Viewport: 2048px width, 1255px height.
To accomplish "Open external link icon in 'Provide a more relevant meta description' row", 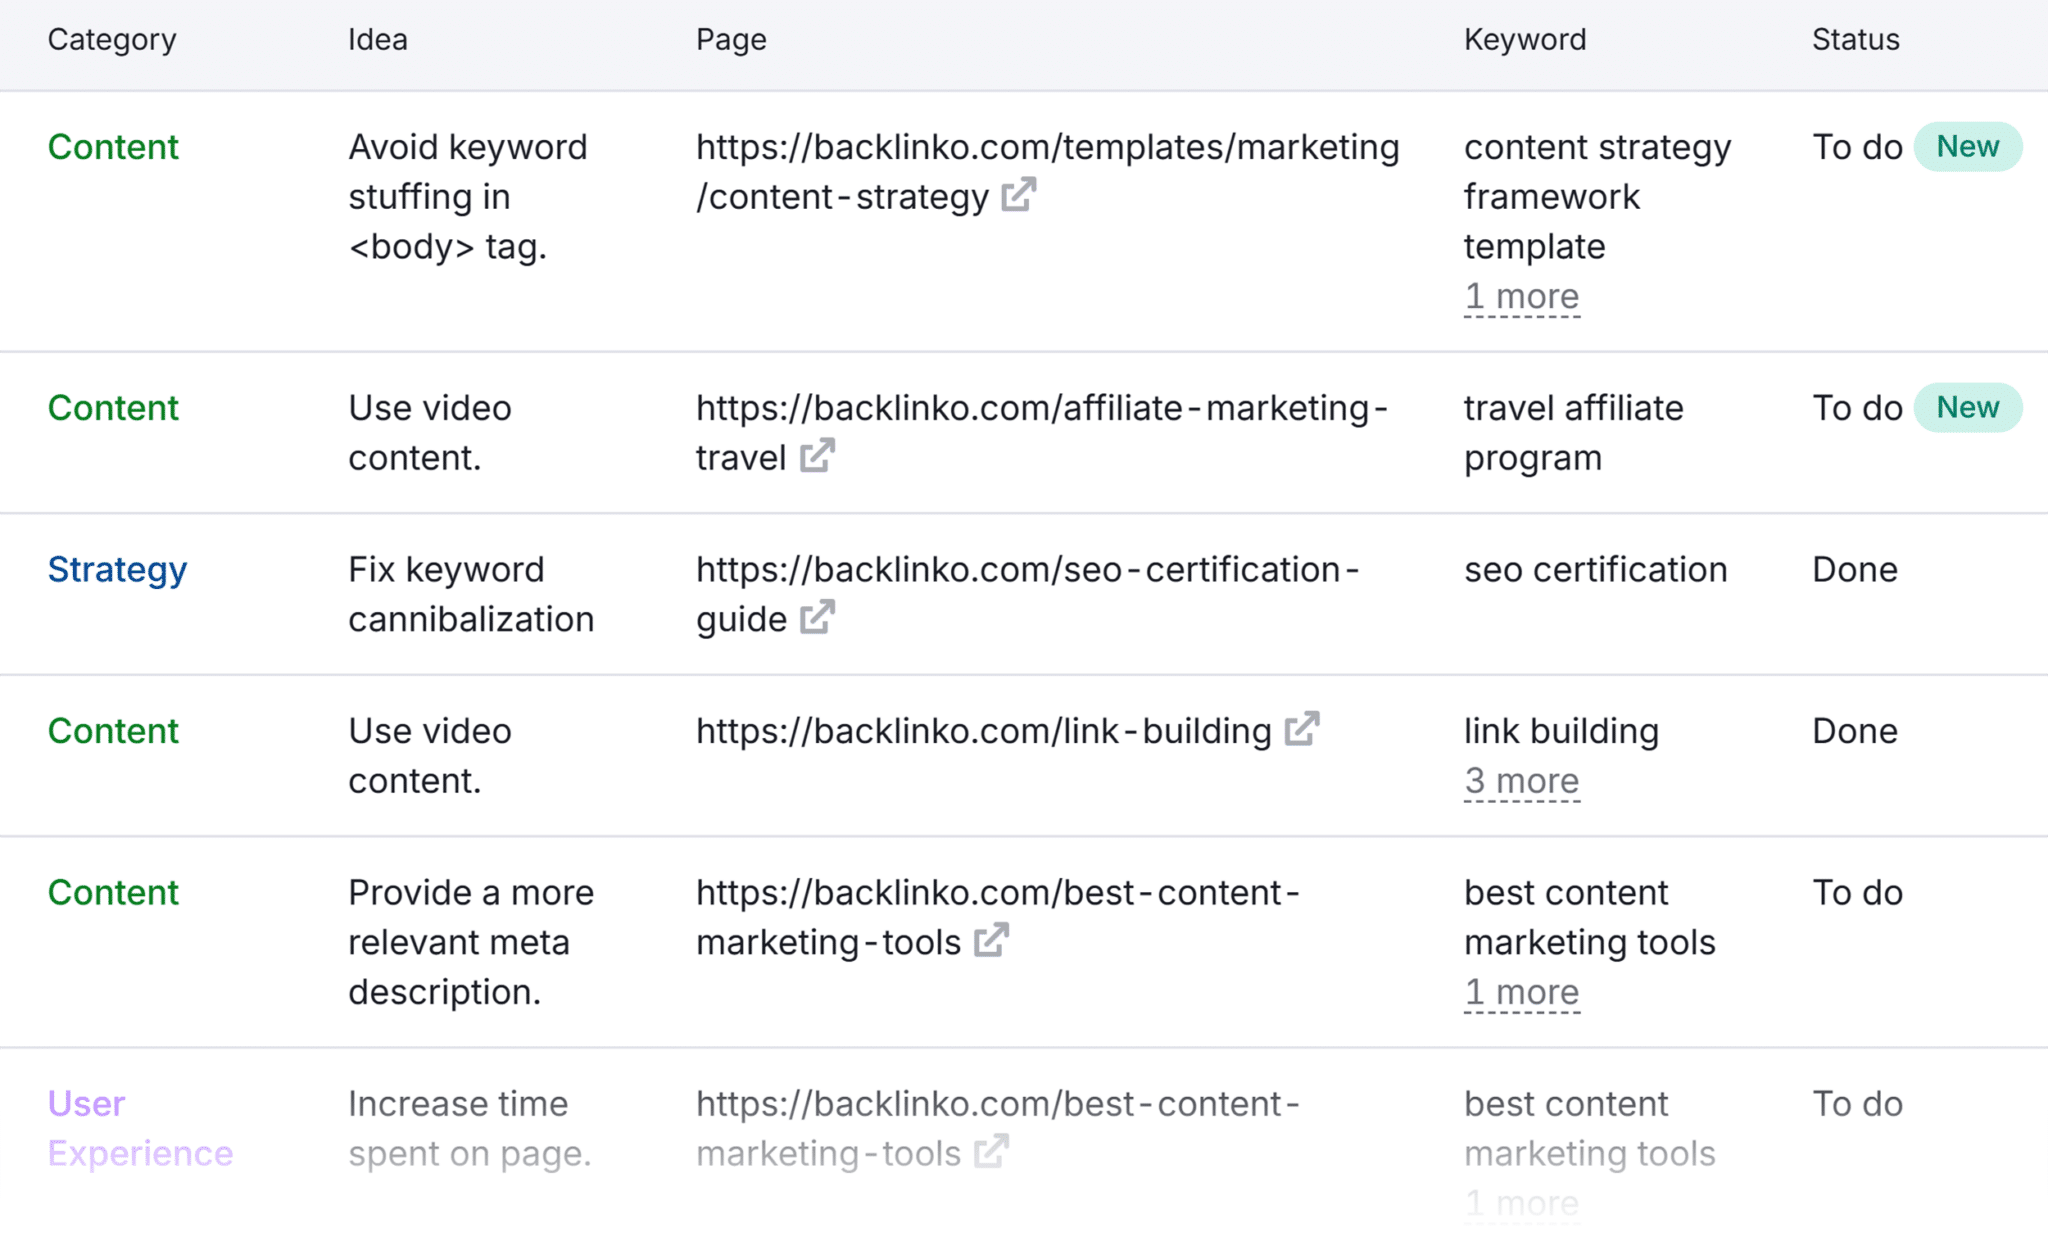I will (x=991, y=940).
